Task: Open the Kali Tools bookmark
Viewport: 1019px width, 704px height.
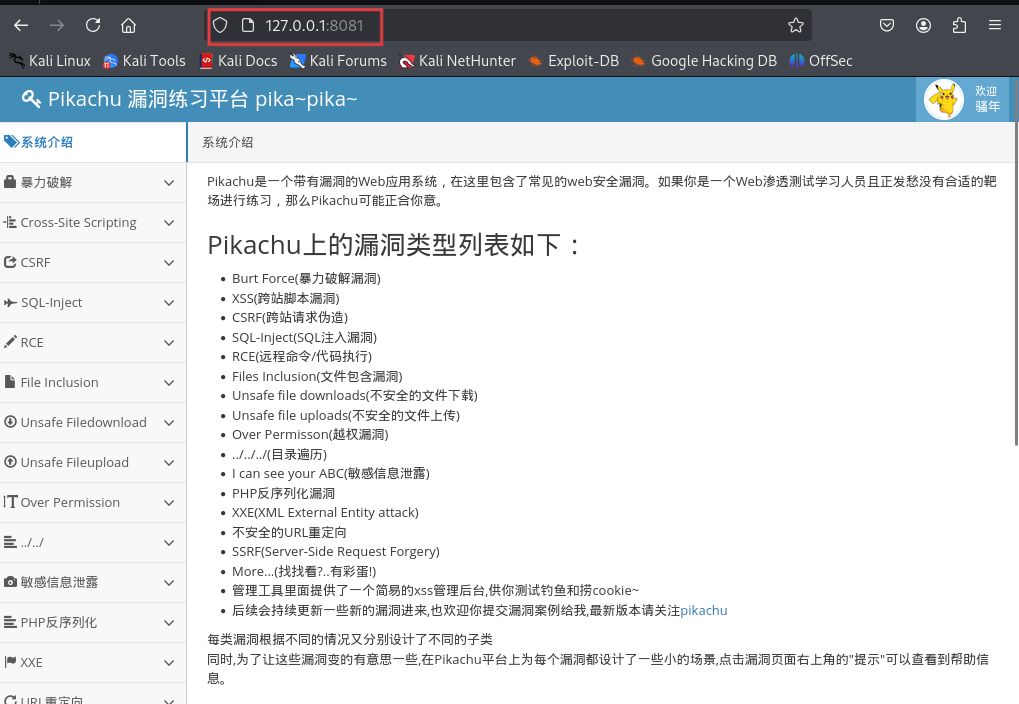Action: pyautogui.click(x=144, y=61)
